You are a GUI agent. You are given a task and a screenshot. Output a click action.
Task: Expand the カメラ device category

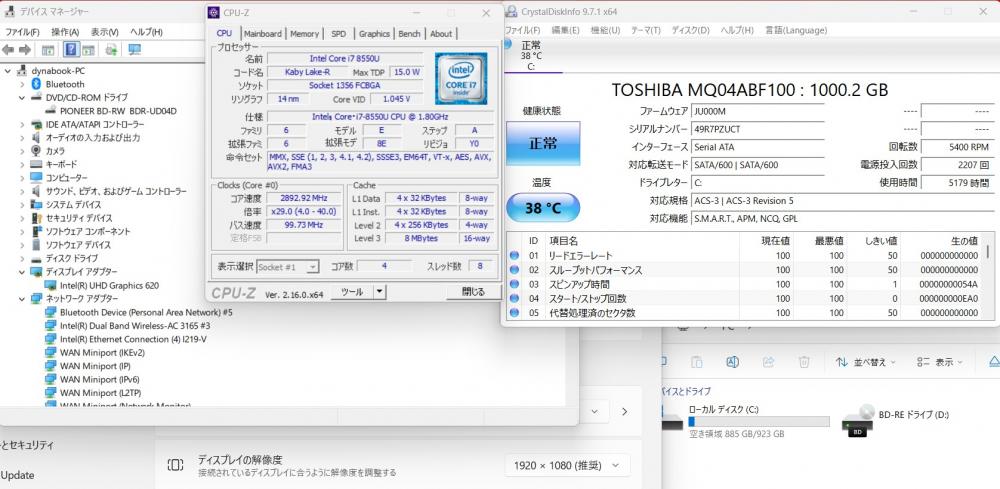[x=22, y=151]
